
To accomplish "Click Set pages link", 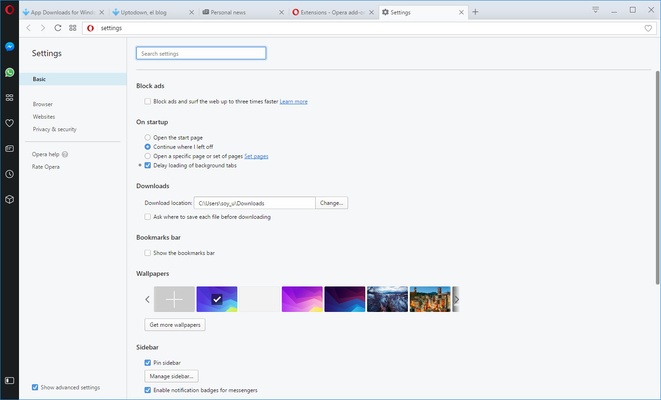I will (x=256, y=156).
